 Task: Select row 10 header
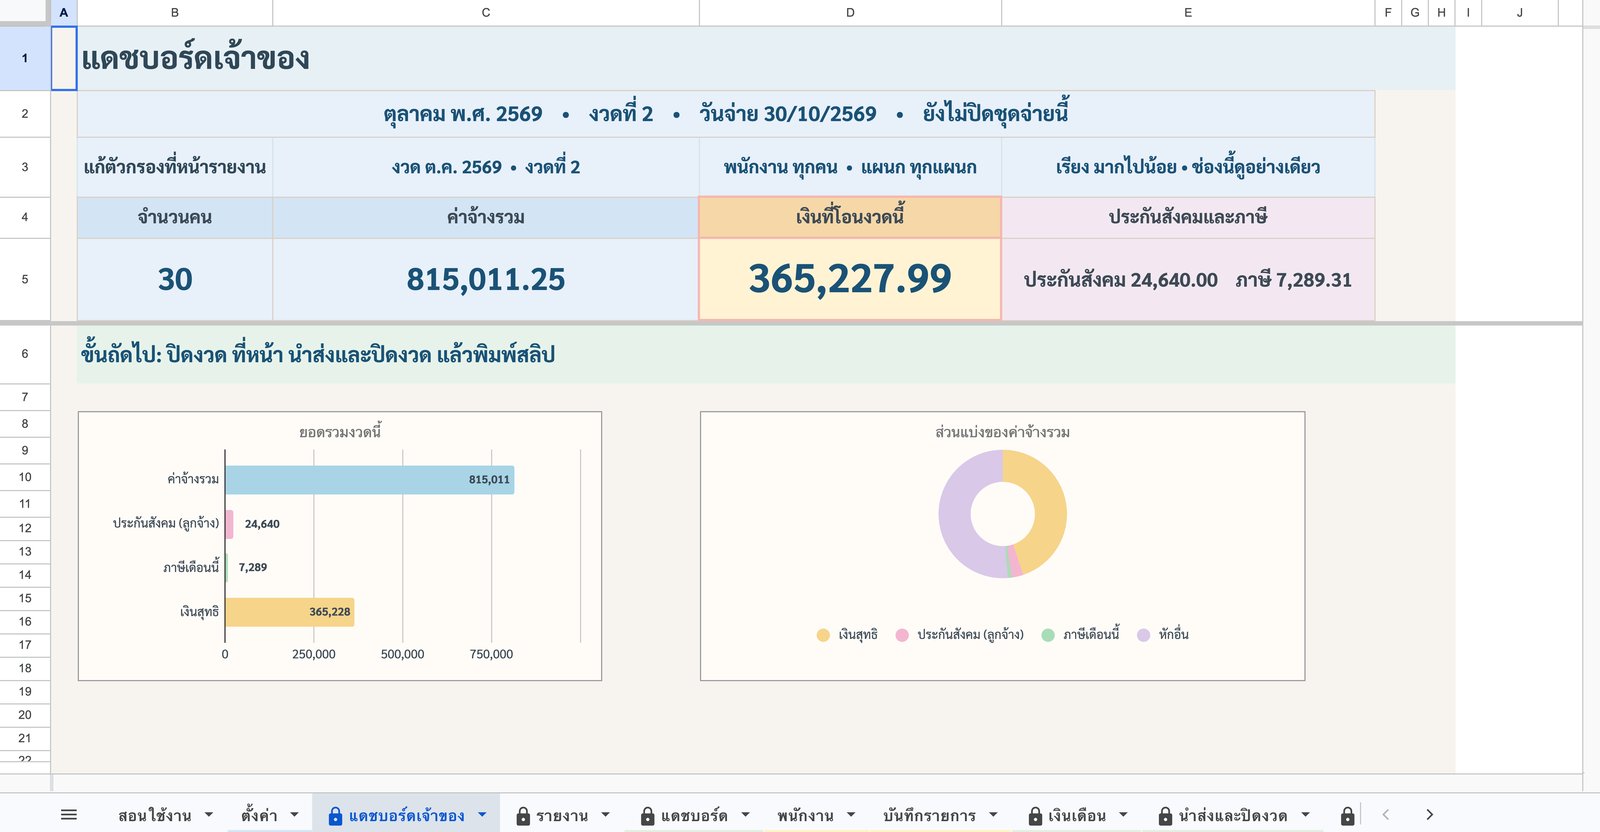click(25, 477)
